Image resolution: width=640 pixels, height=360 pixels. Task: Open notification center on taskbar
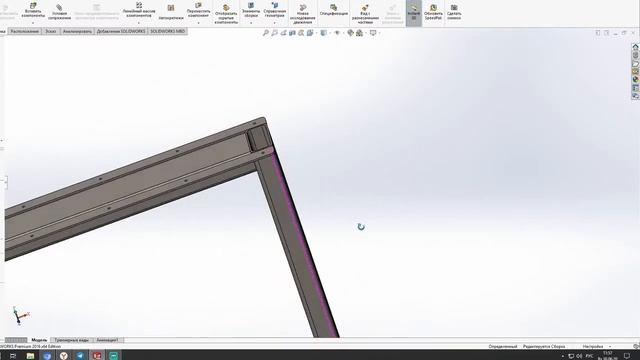[x=627, y=356]
